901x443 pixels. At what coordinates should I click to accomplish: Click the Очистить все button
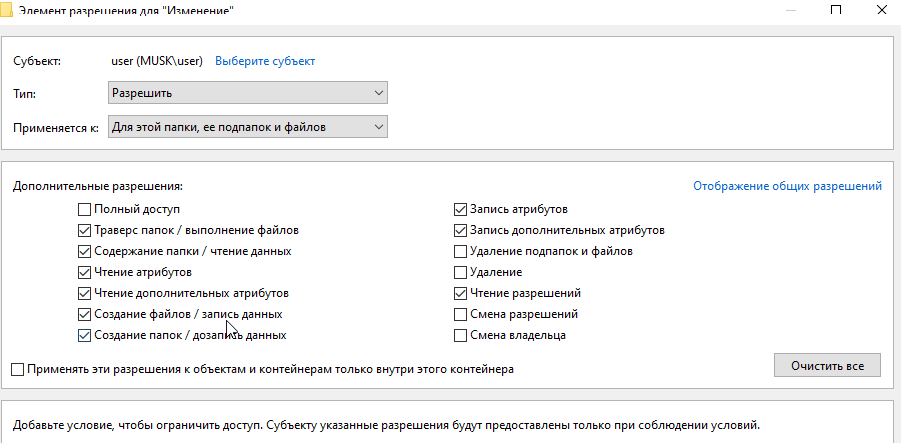coord(827,365)
